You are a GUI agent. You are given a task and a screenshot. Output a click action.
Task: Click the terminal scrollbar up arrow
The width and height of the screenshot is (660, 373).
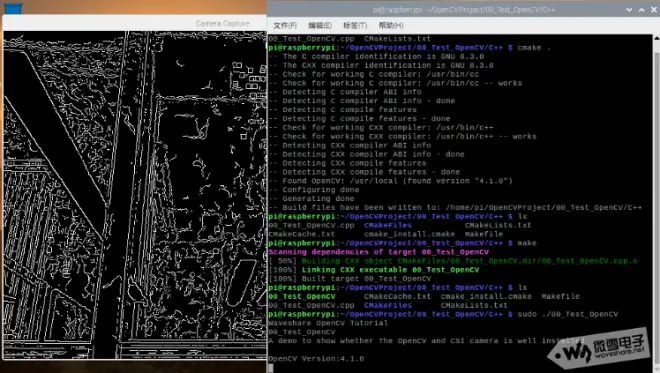tap(657, 38)
